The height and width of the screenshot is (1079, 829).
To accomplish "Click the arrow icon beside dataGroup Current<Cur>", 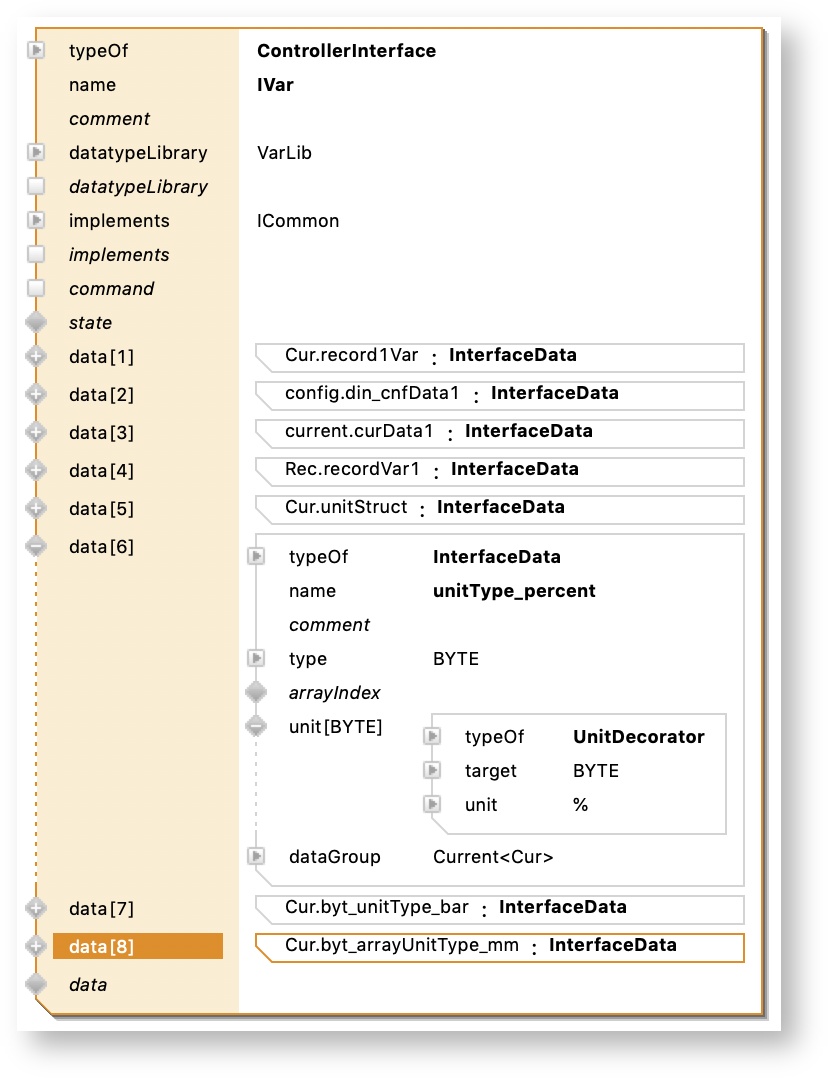I will [256, 856].
